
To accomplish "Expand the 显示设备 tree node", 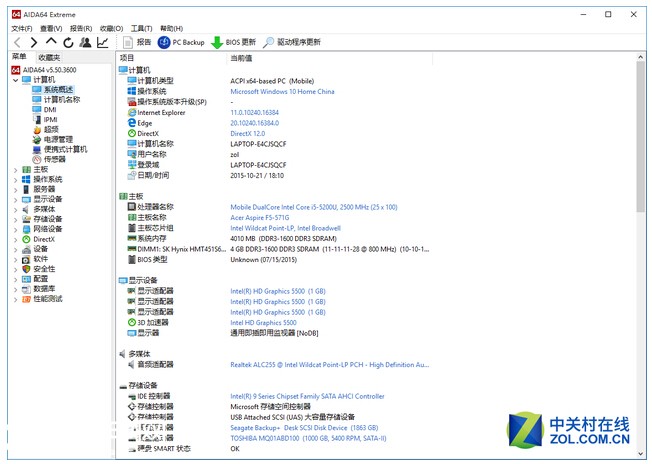I will 15,200.
